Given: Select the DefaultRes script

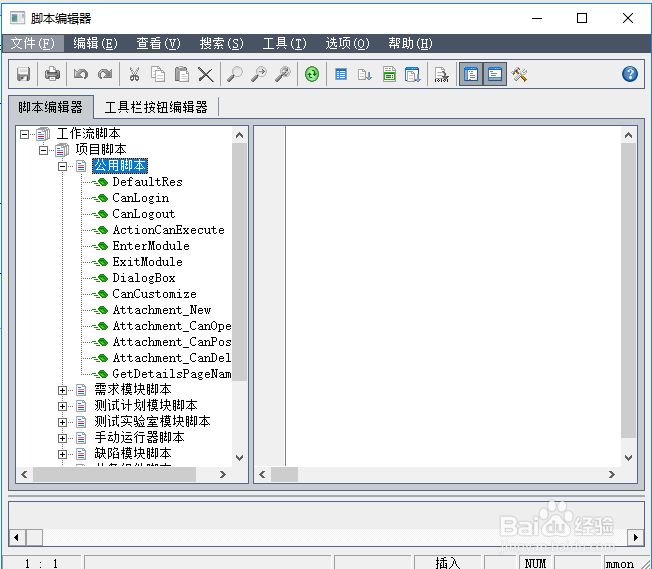Looking at the screenshot, I should [x=147, y=182].
